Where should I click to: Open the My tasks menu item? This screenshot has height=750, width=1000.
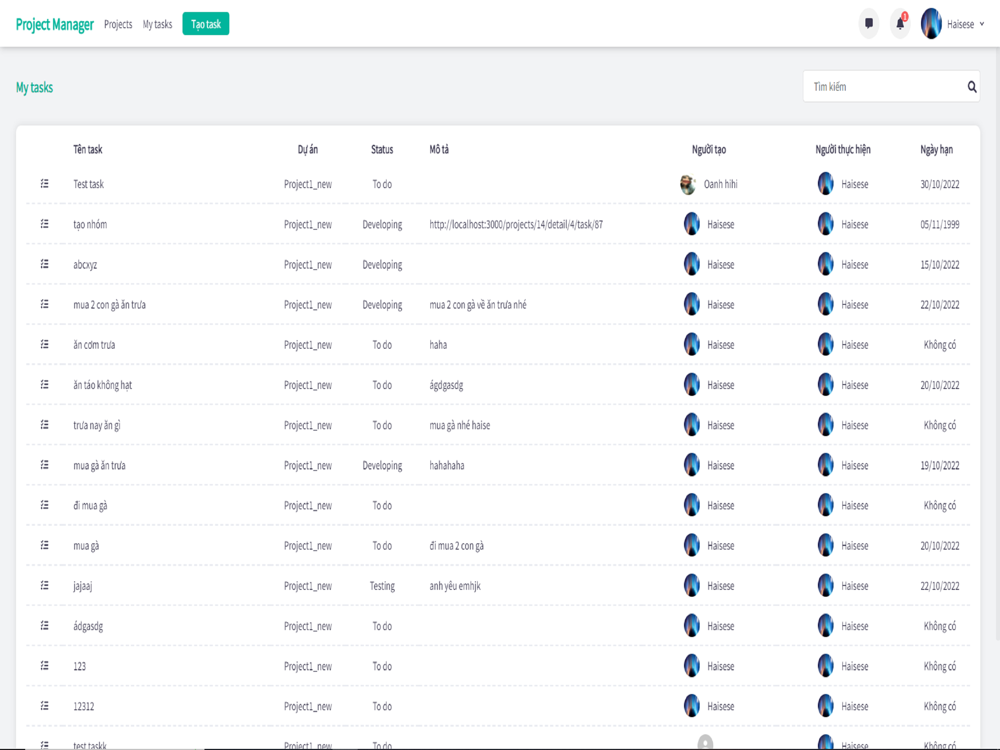(158, 24)
